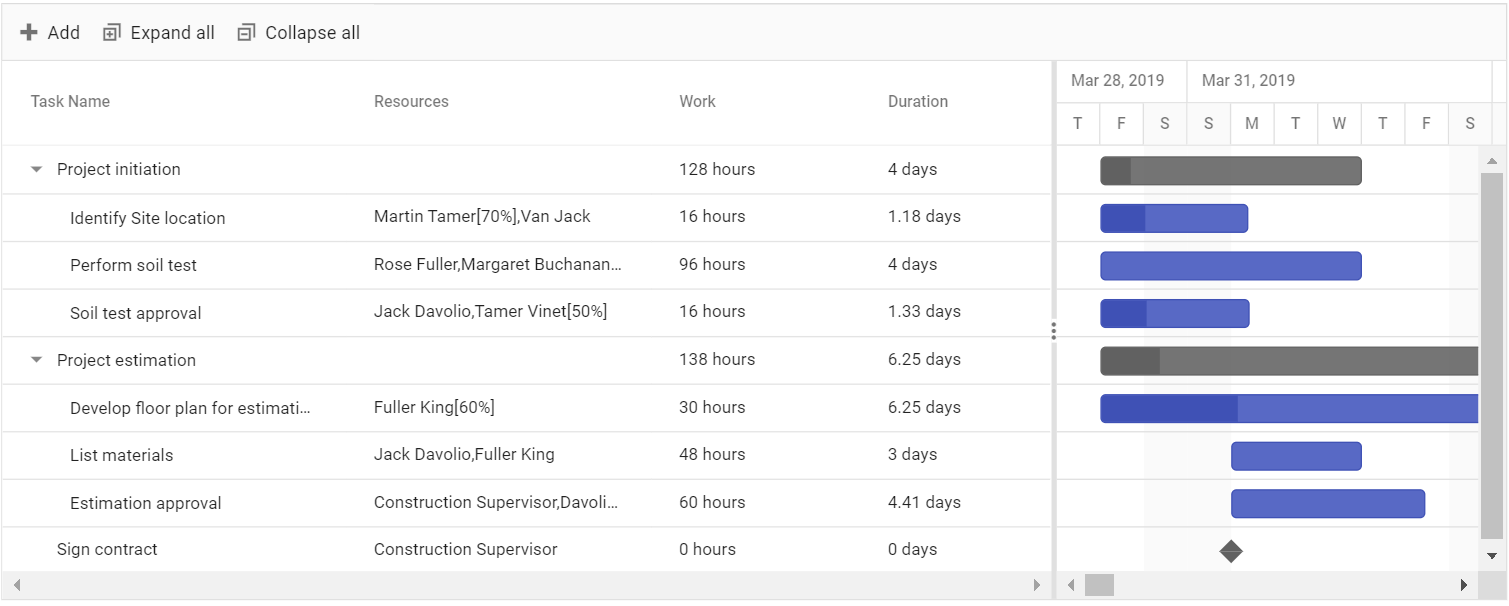Select the List materials taskbar
This screenshot has width=1509, height=606.
[x=1296, y=456]
